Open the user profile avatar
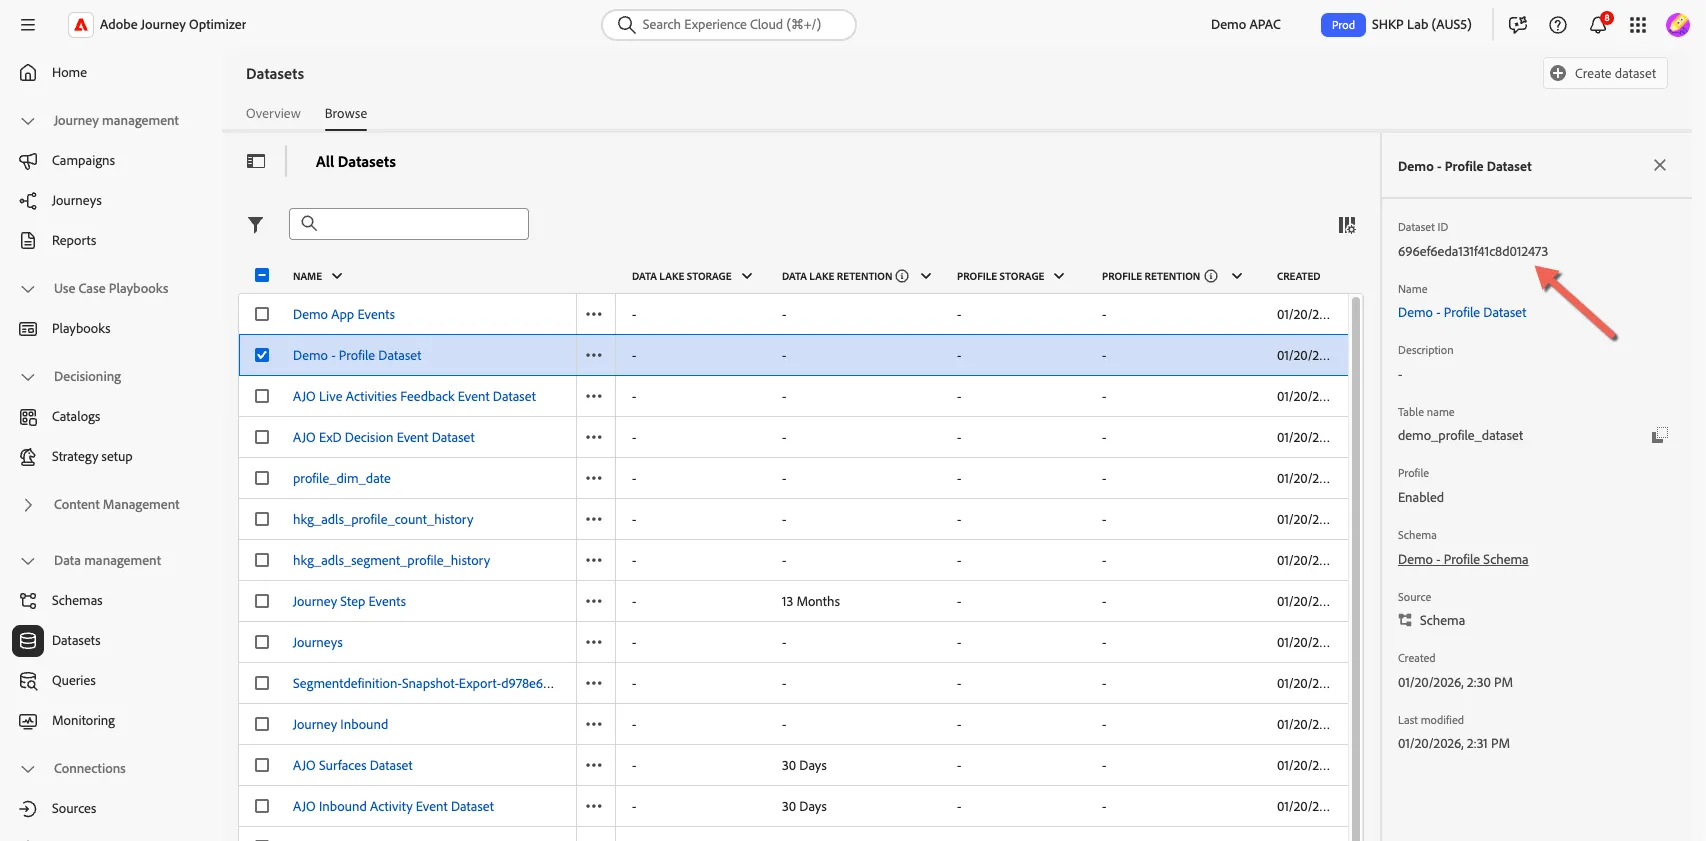 point(1678,25)
